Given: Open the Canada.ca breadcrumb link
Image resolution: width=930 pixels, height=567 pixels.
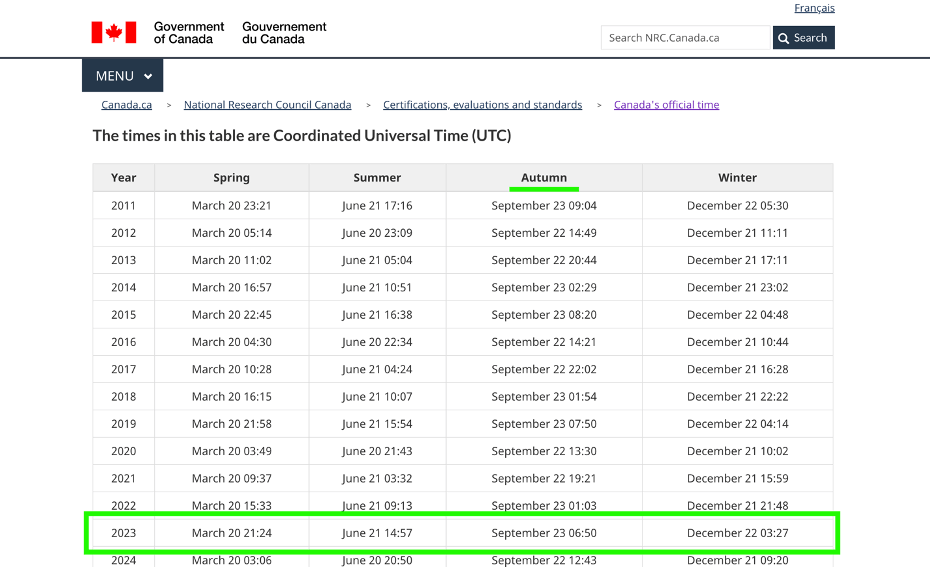Looking at the screenshot, I should 126,104.
